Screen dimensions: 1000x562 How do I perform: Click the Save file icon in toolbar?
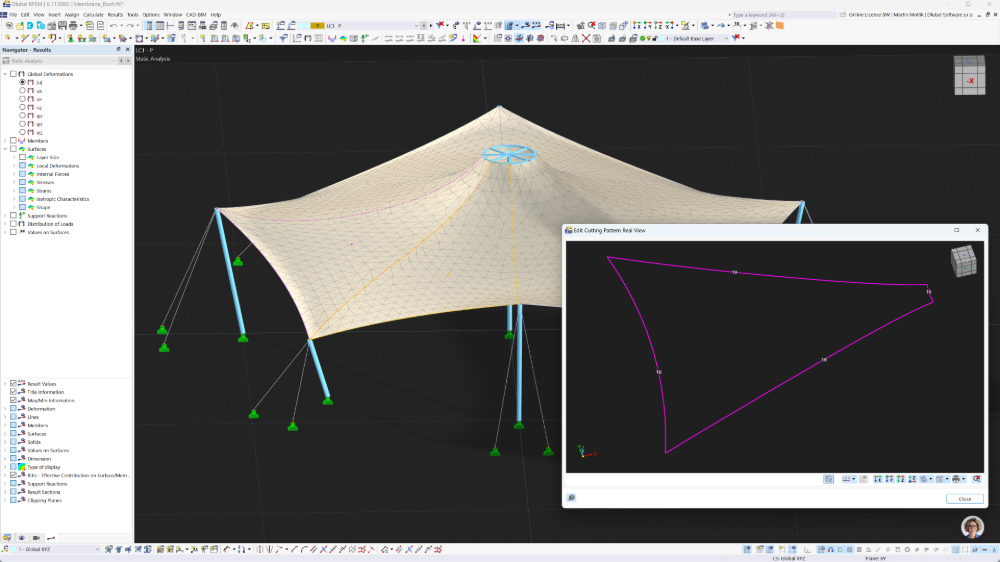pos(62,26)
